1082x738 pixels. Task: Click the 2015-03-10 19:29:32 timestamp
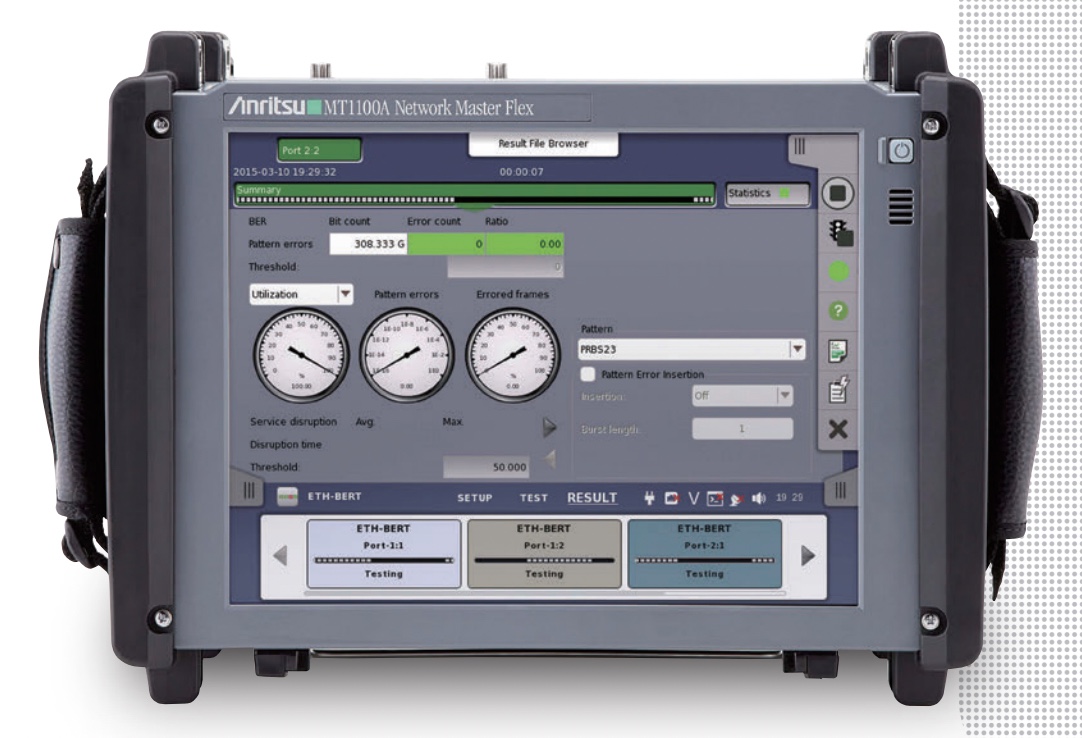coord(284,172)
